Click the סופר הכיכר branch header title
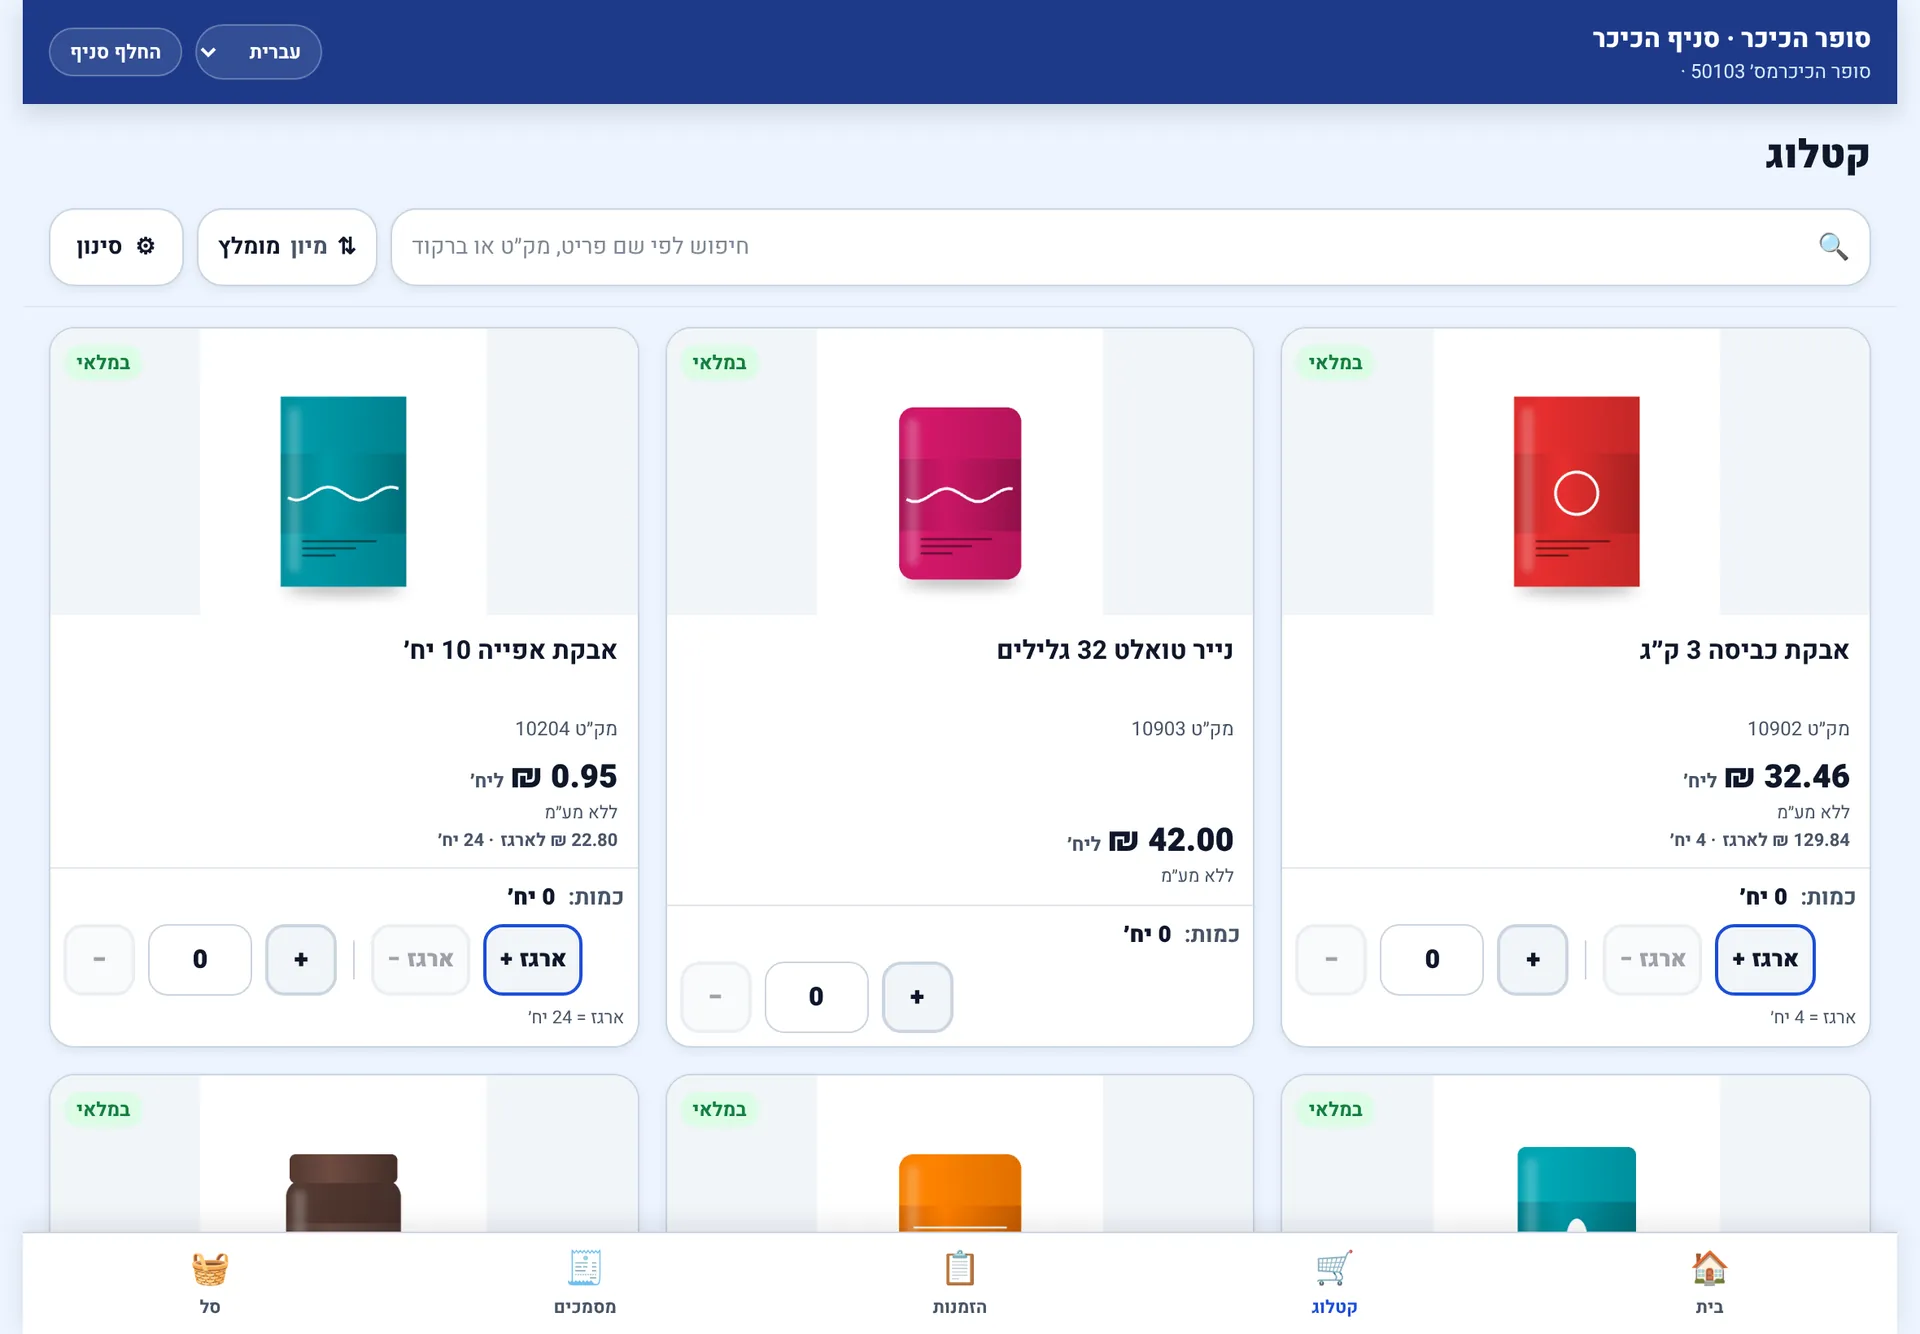Viewport: 1920px width, 1334px height. click(x=1731, y=38)
